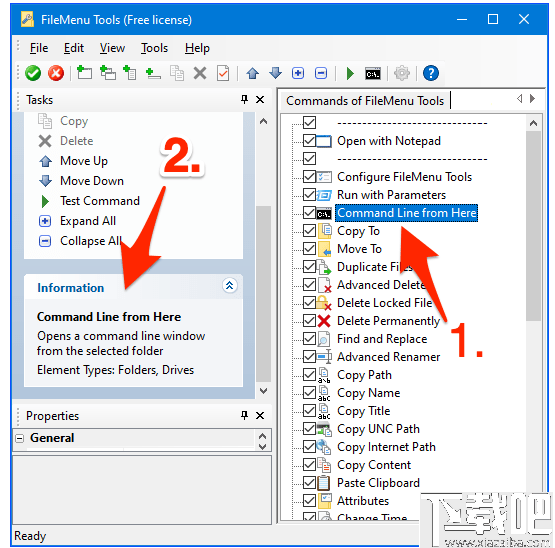The width and height of the screenshot is (555, 548).
Task: Open the Tools menu
Action: [154, 48]
